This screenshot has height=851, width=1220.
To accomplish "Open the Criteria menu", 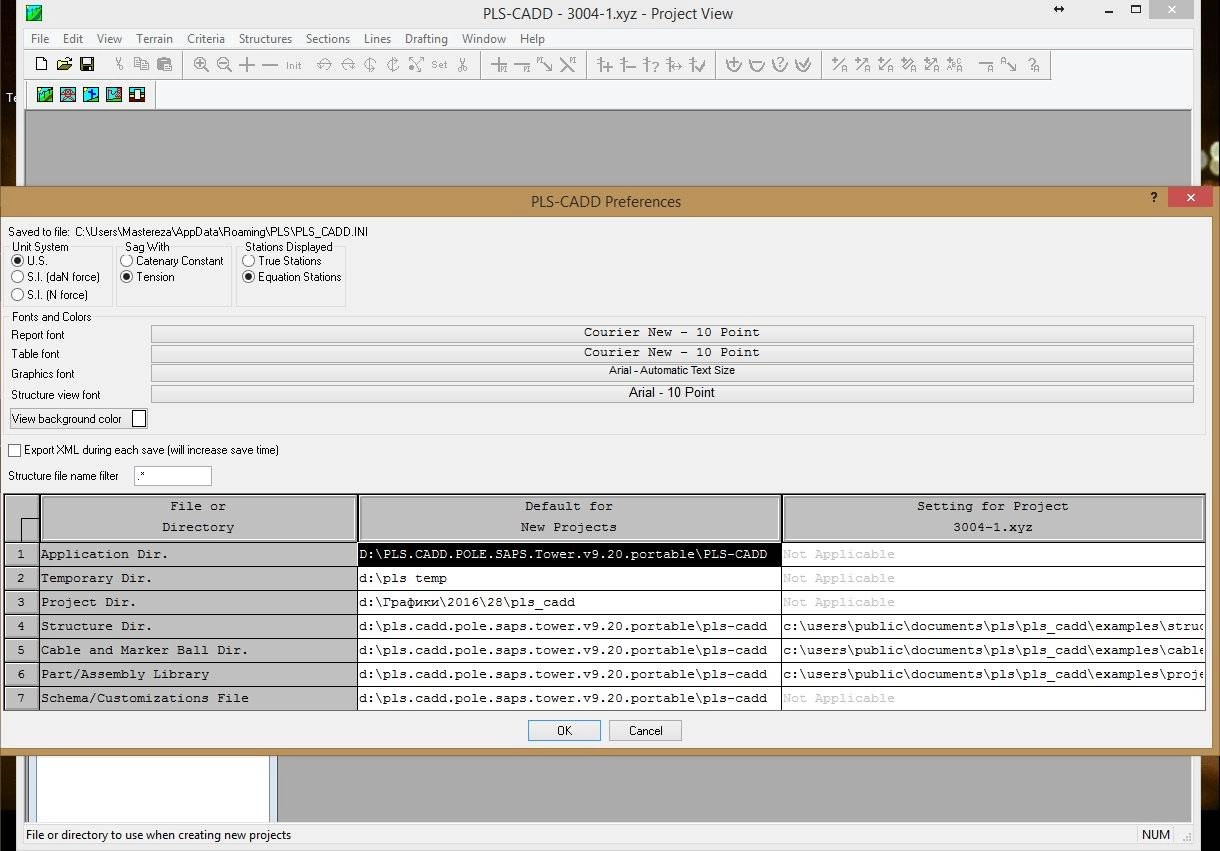I will pyautogui.click(x=206, y=39).
